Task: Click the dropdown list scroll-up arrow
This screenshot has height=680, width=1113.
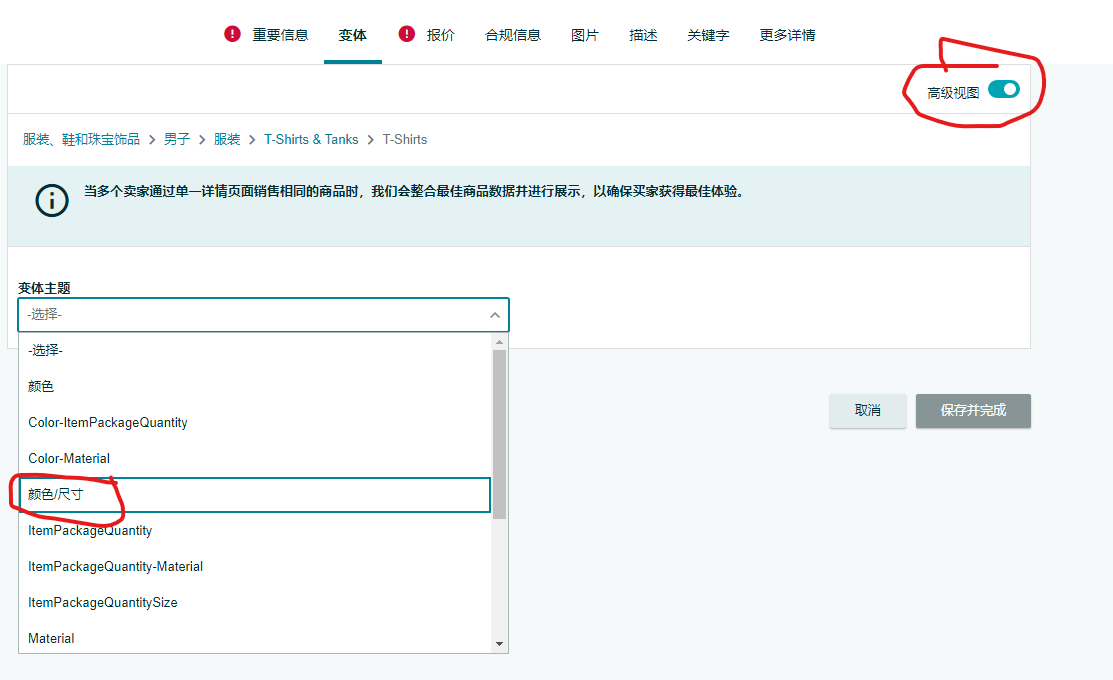Action: pos(500,342)
